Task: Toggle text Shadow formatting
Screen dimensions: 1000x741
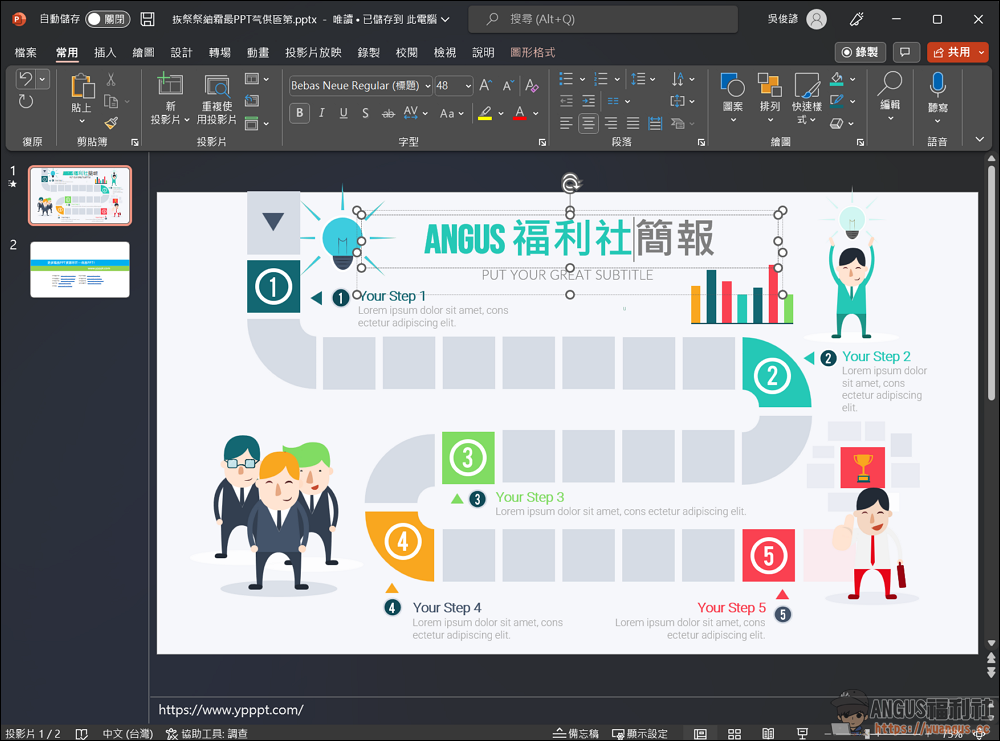Action: coord(365,113)
